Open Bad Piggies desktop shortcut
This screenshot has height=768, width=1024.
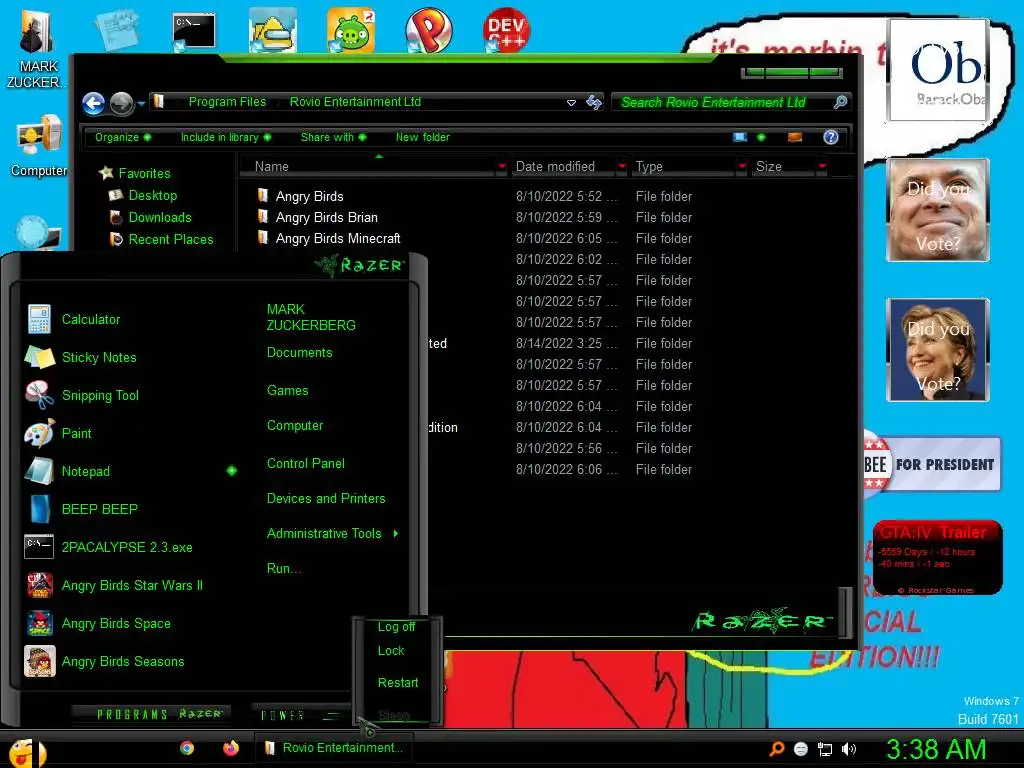[x=351, y=30]
